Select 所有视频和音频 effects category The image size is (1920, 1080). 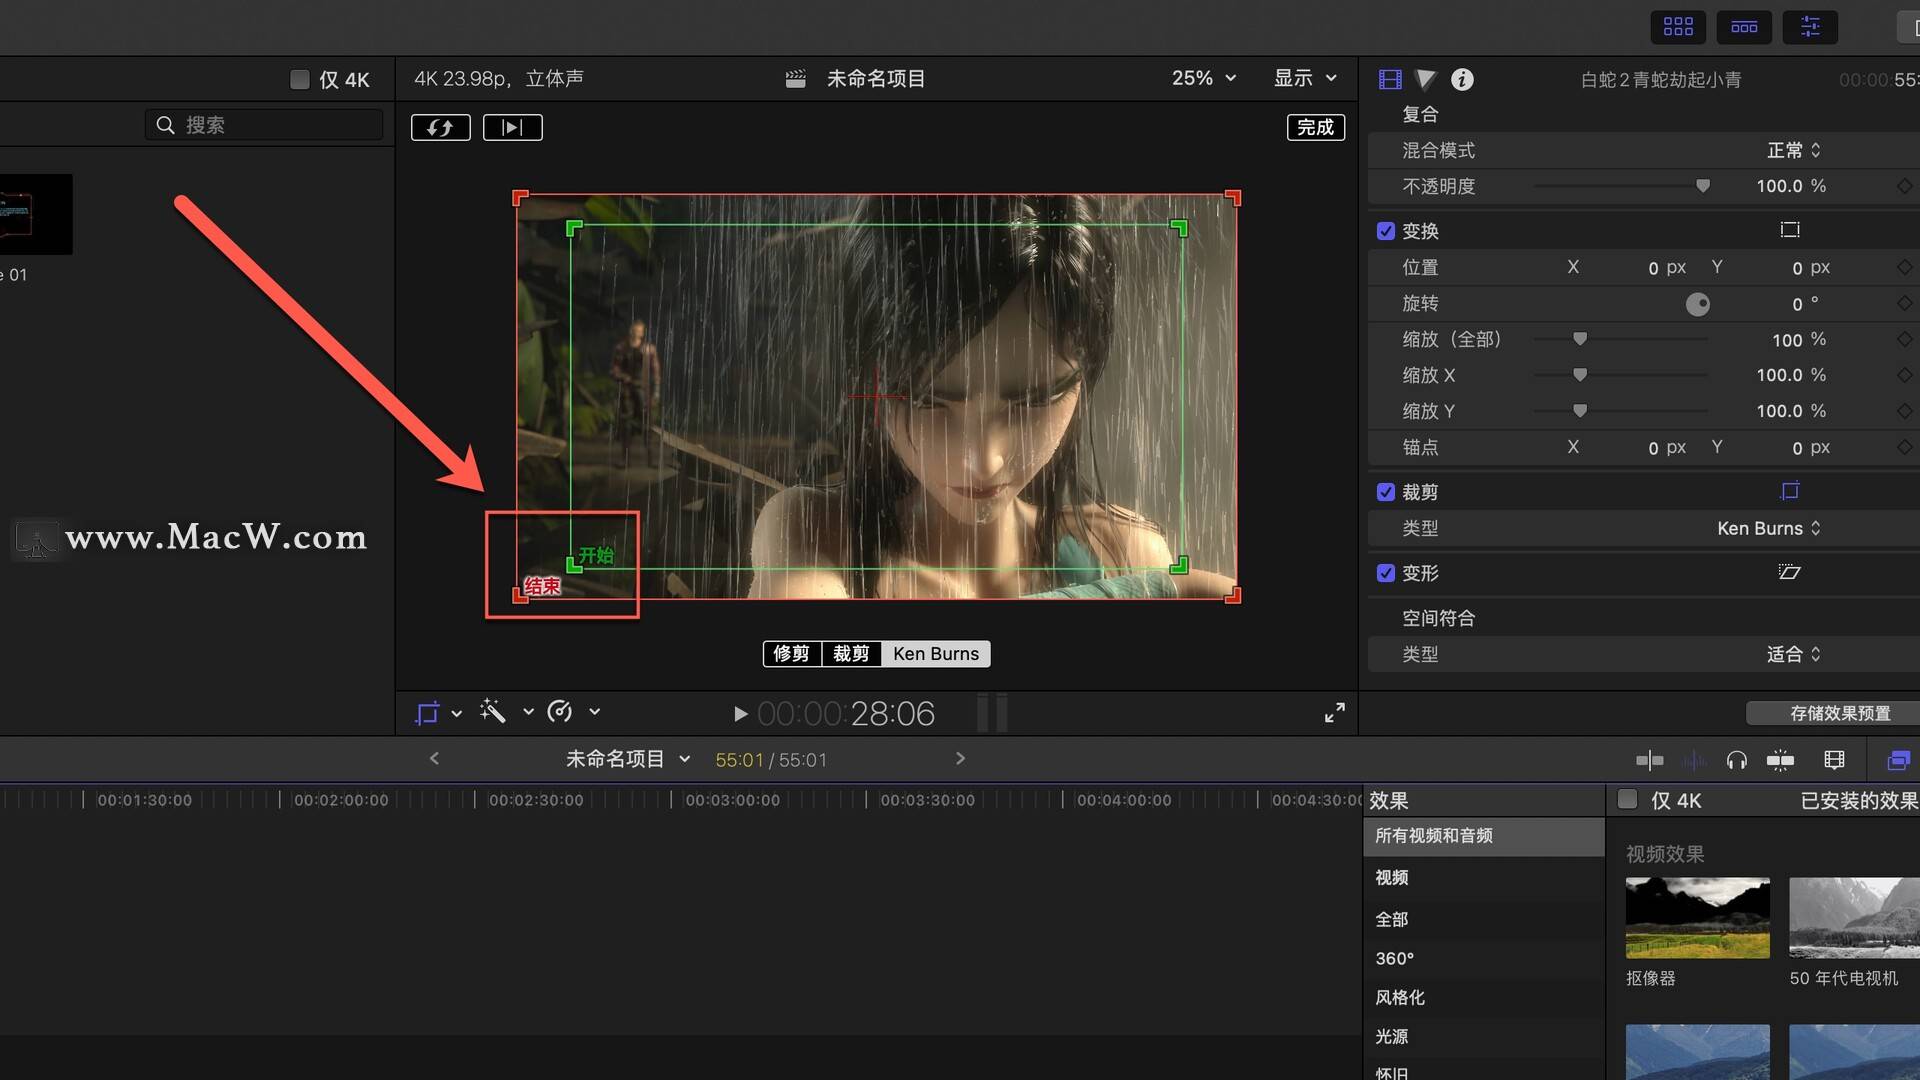tap(1484, 836)
